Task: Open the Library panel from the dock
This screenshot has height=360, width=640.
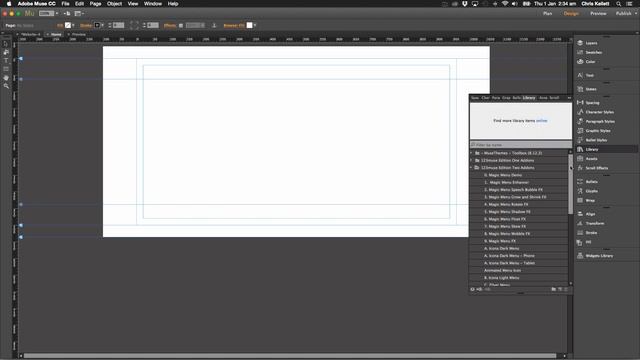Action: pos(606,149)
